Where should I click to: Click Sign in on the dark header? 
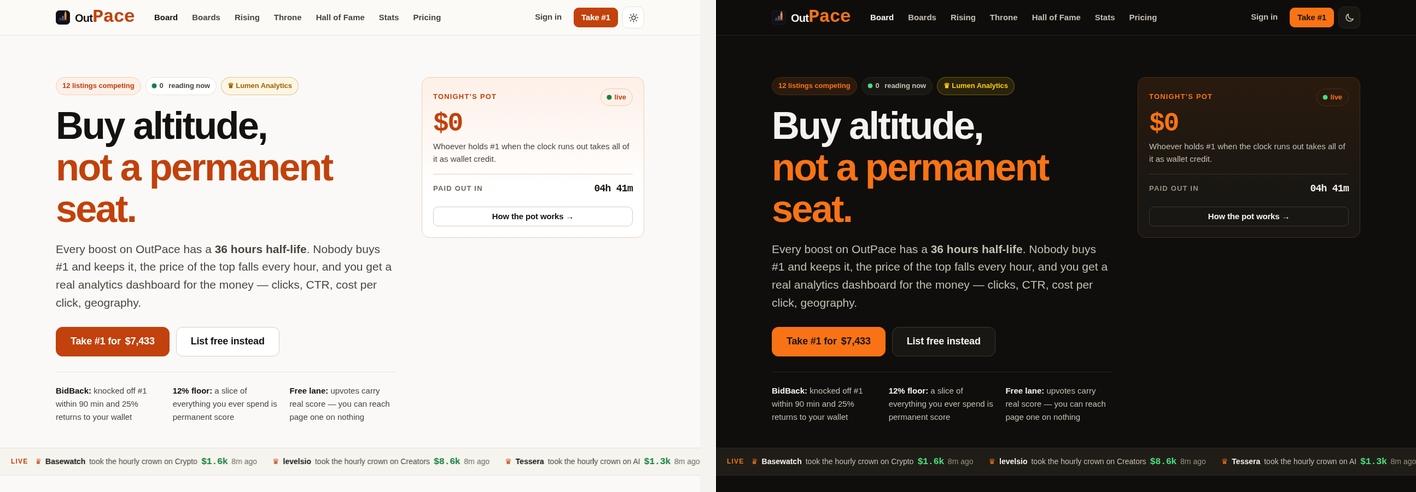1264,17
